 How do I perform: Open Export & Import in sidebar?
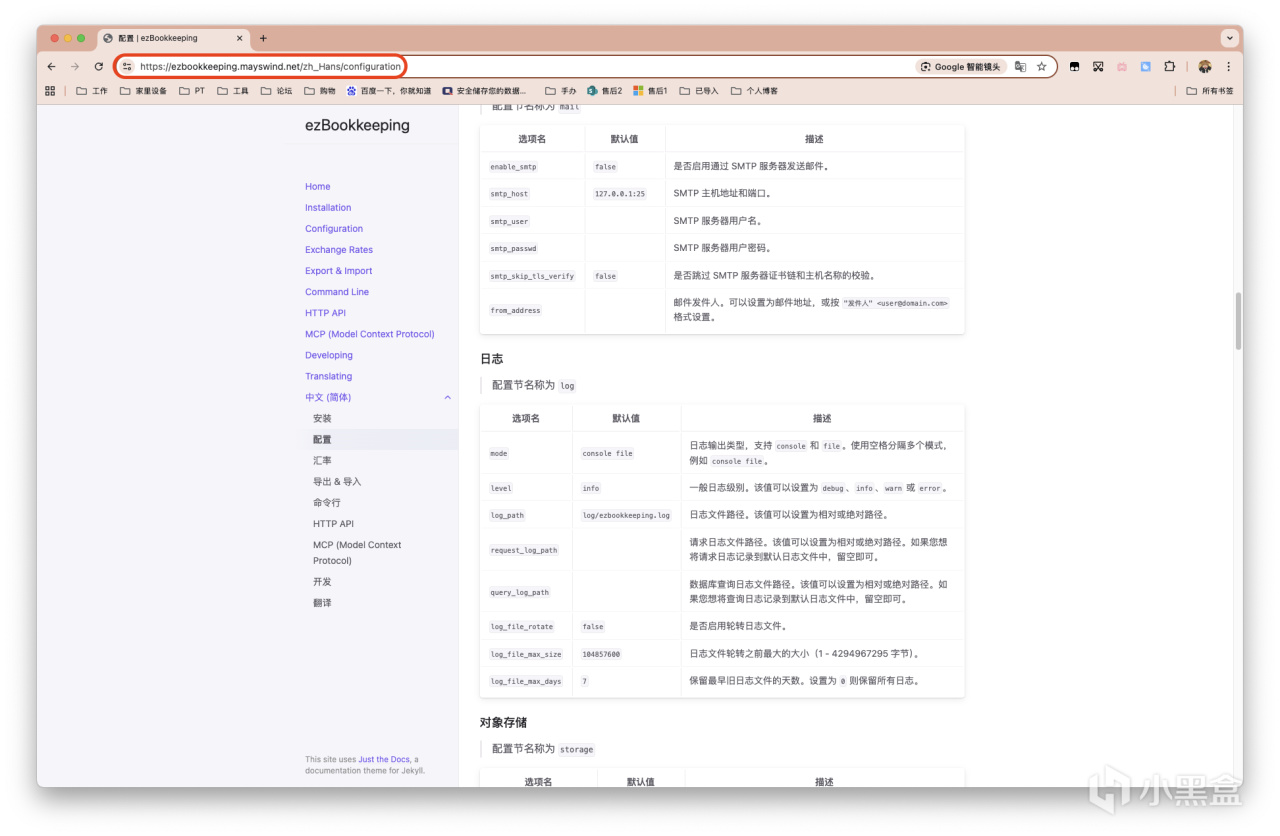339,271
